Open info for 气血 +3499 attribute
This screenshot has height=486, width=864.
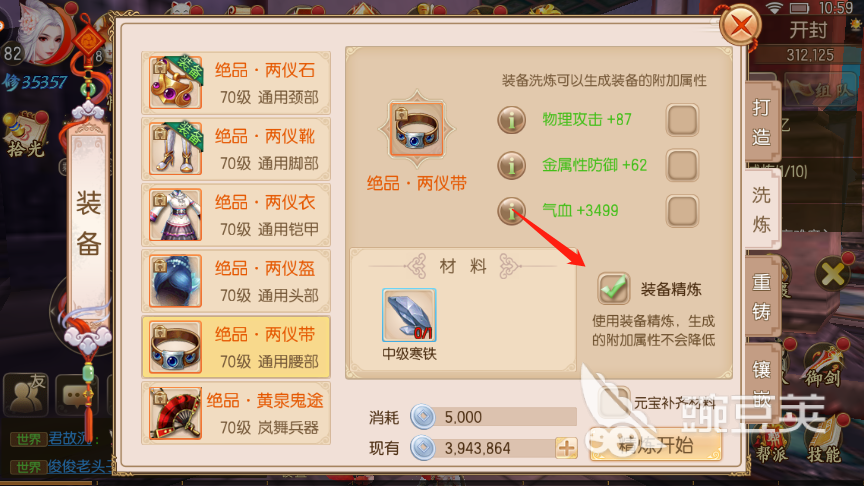tap(511, 210)
